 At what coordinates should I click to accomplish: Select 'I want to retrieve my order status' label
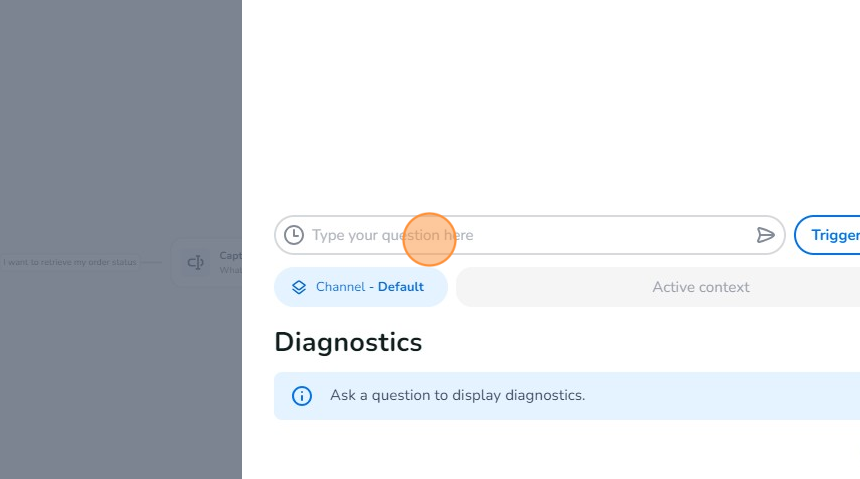pos(69,263)
